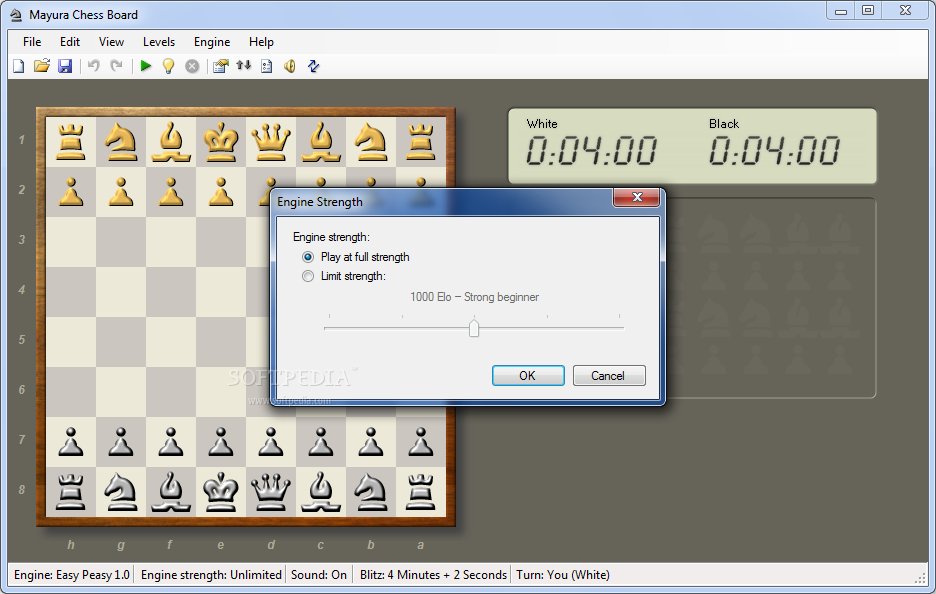Click status bar 'Blitz: 4 Minutes + 2 Seconds'
Image resolution: width=936 pixels, height=594 pixels.
pos(433,575)
